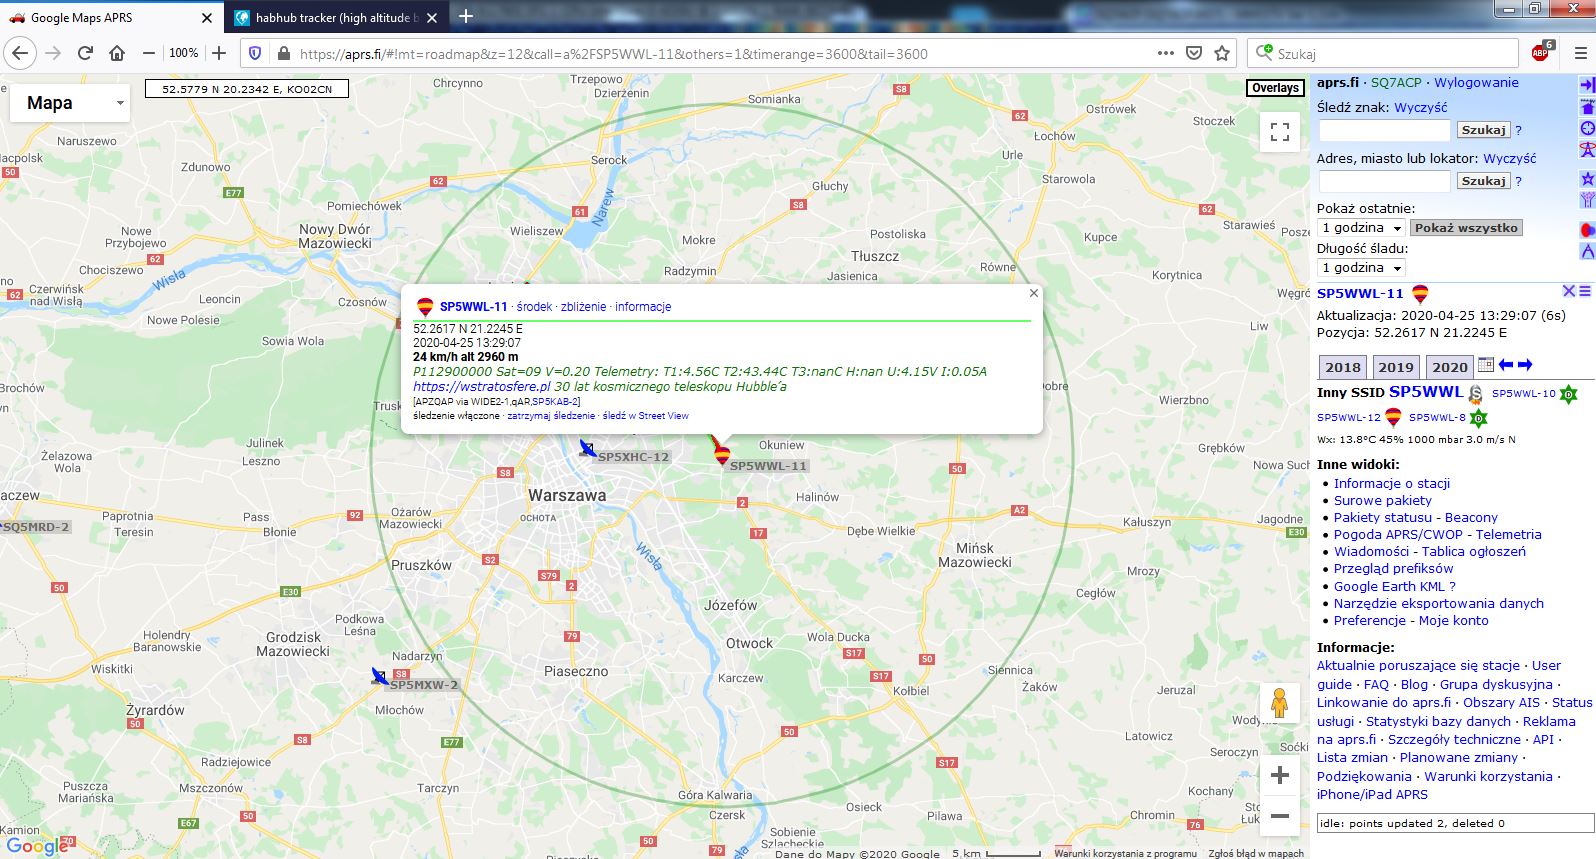1596x859 pixels.
Task: Reload the current page
Action: coord(85,53)
